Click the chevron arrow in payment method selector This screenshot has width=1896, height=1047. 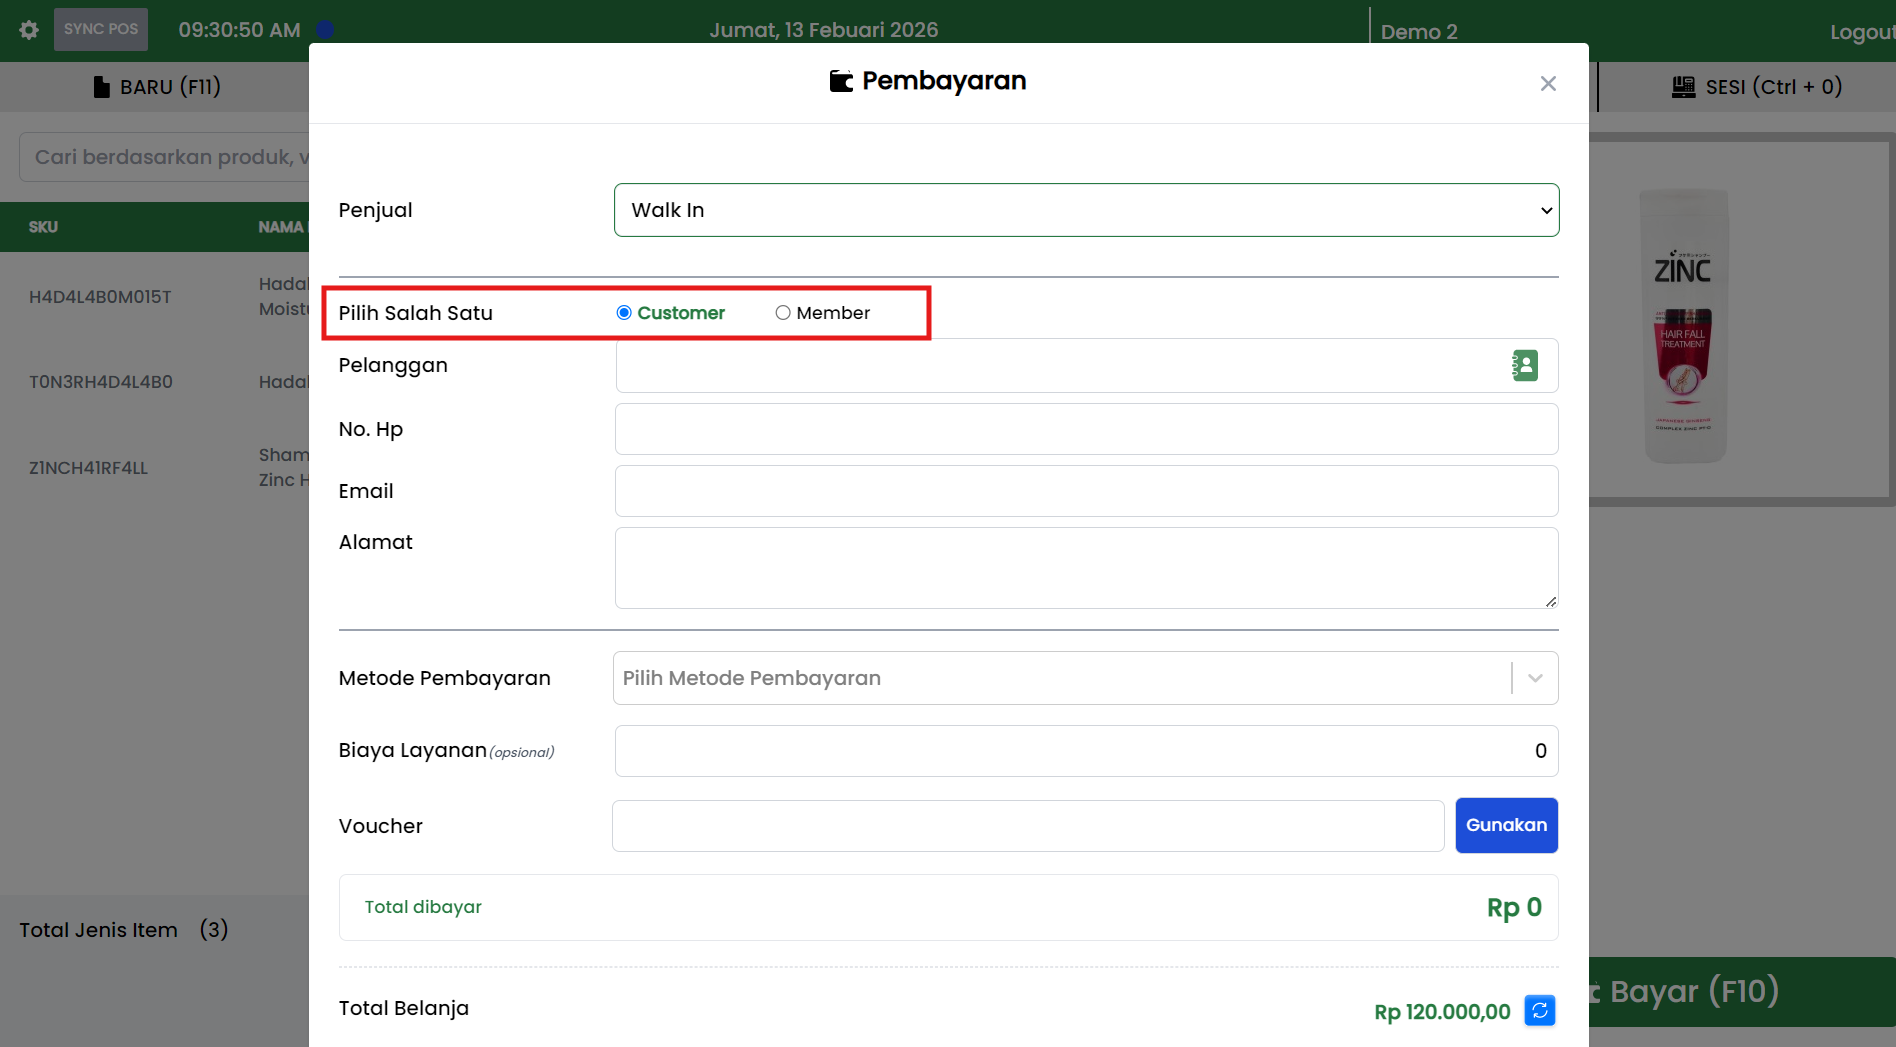(1535, 678)
